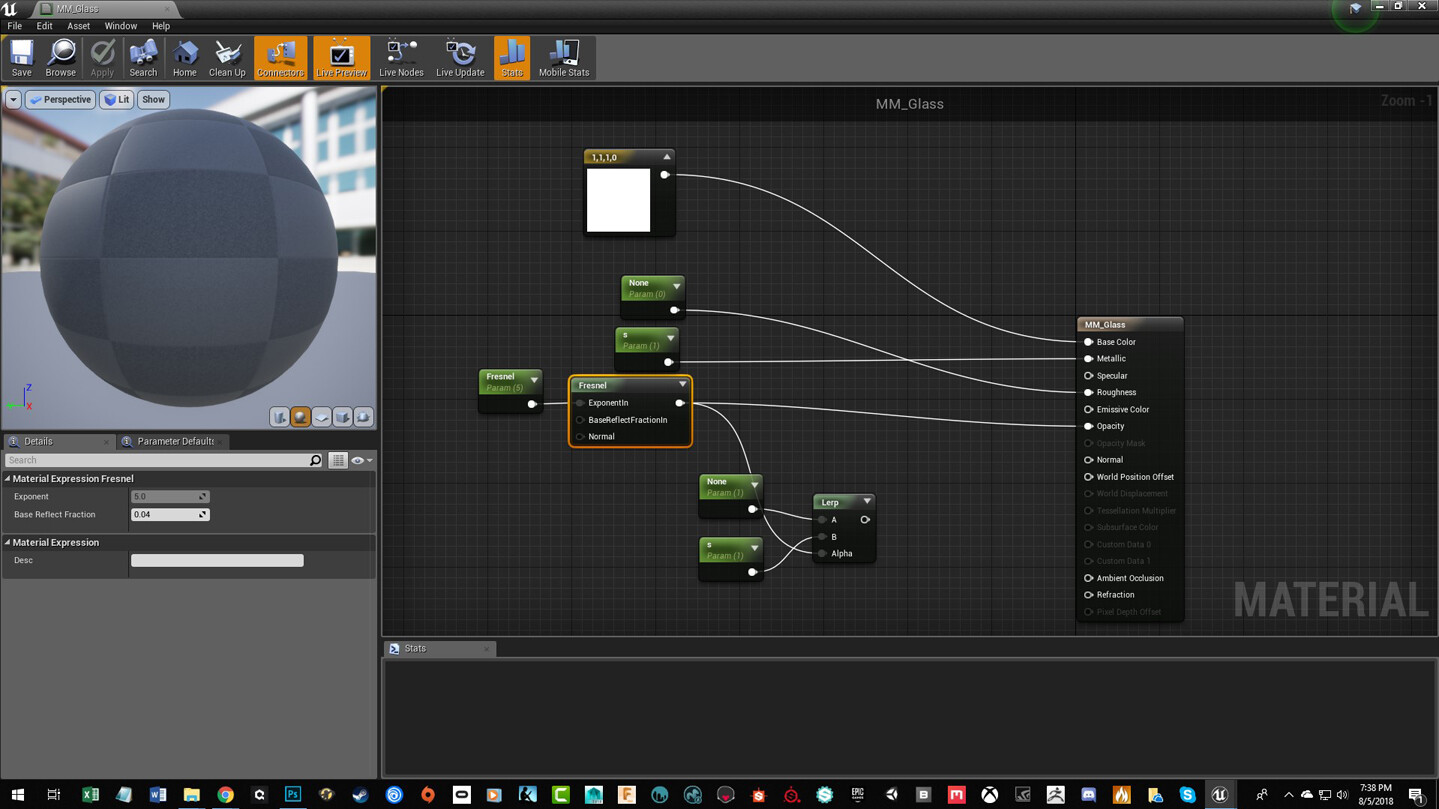The height and width of the screenshot is (809, 1439).
Task: Toggle Live Preview in toolbar
Action: coord(341,59)
